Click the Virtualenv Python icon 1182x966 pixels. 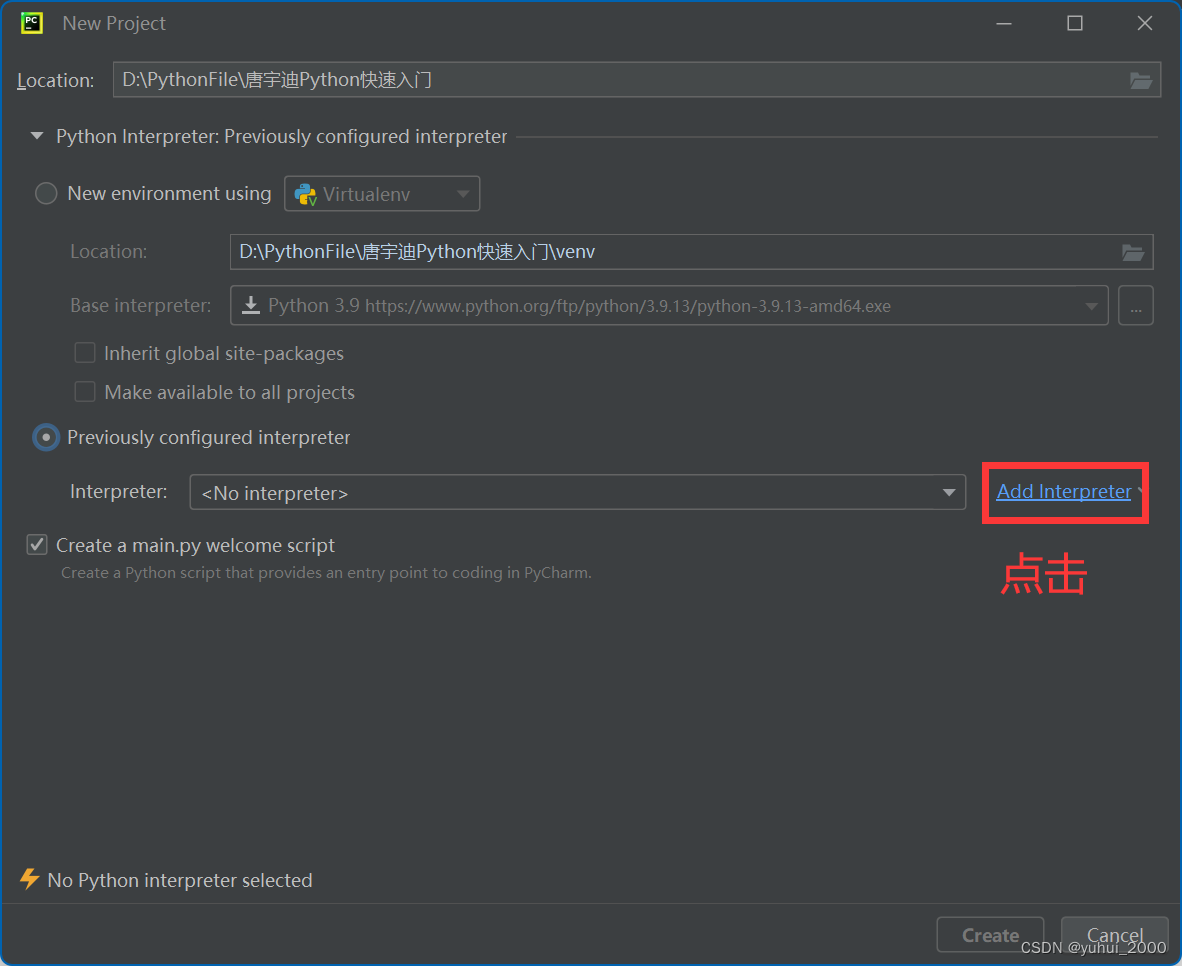[x=305, y=195]
